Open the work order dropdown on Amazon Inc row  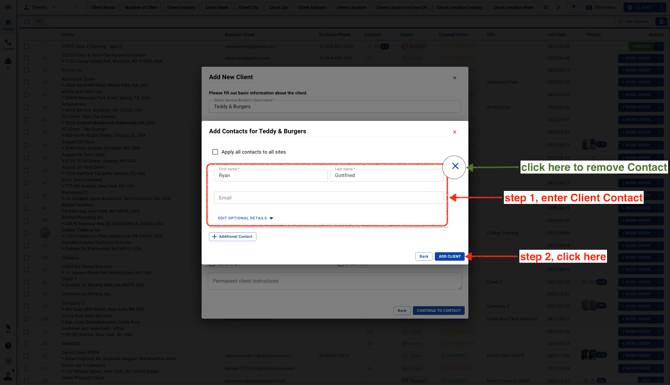click(x=658, y=107)
